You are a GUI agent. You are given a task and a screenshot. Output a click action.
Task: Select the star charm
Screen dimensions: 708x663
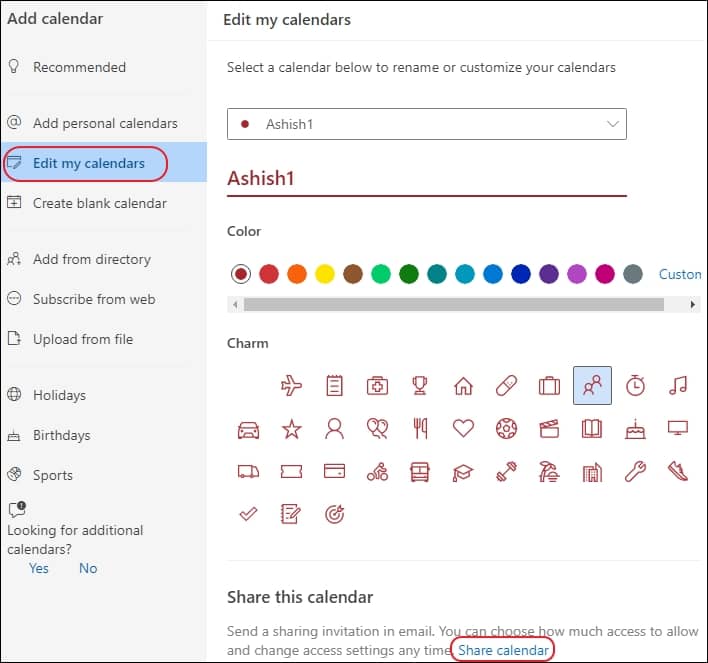pos(291,429)
